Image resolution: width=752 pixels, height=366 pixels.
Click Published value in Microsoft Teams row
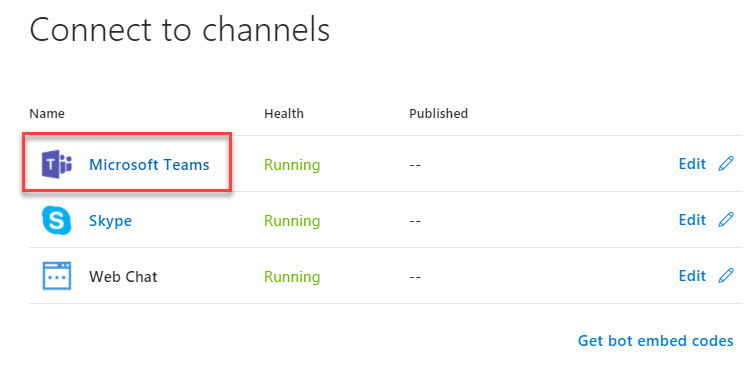coord(415,165)
